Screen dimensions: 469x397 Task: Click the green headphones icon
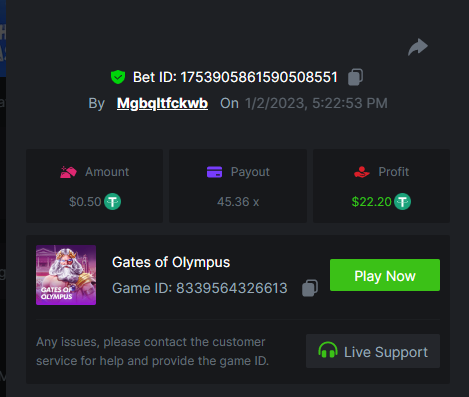[328, 350]
